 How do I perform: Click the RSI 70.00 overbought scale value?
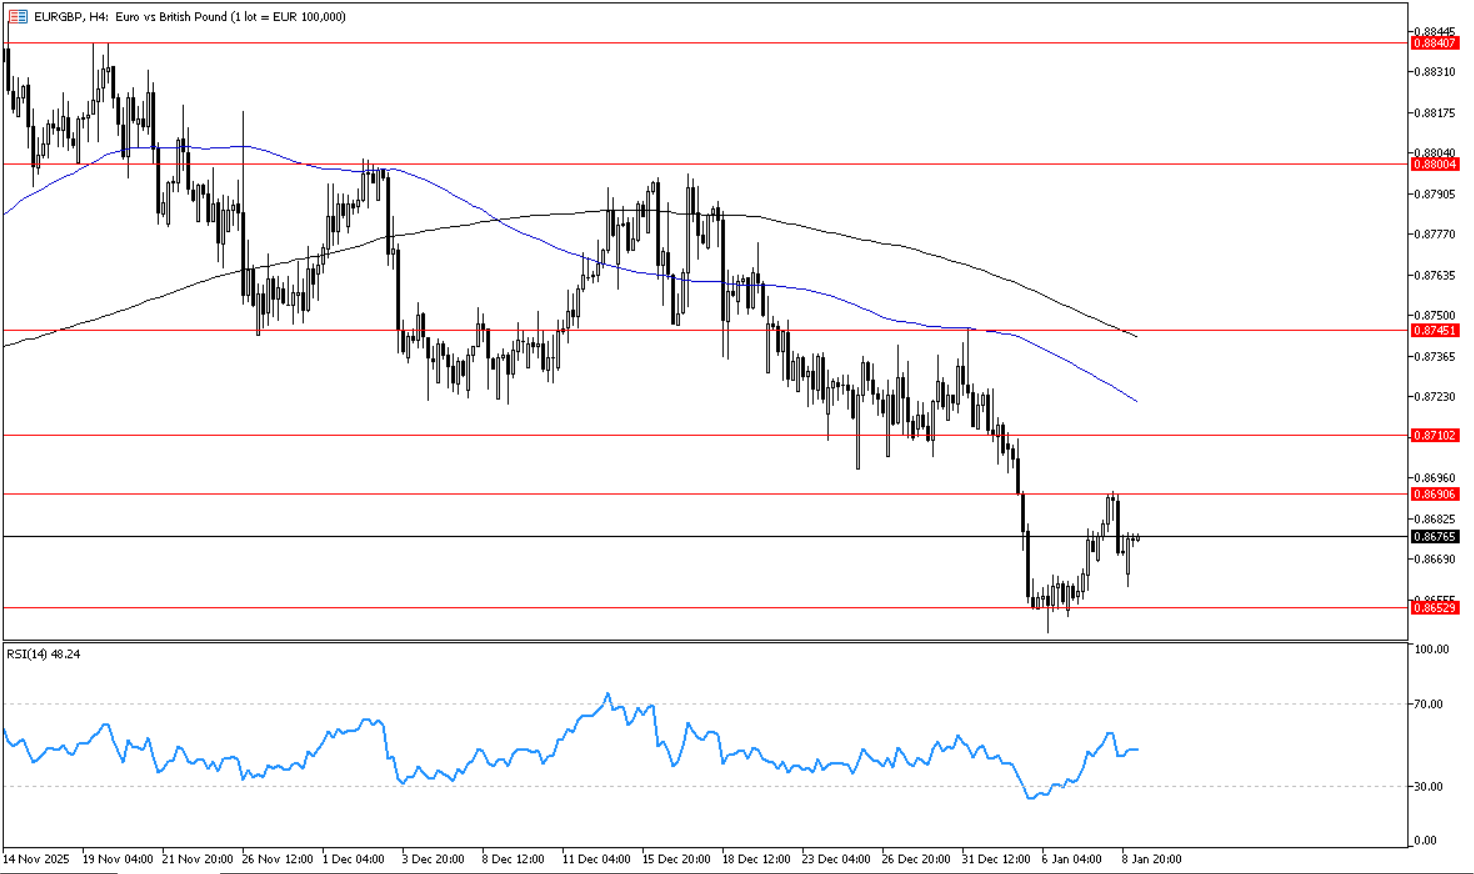point(1427,704)
